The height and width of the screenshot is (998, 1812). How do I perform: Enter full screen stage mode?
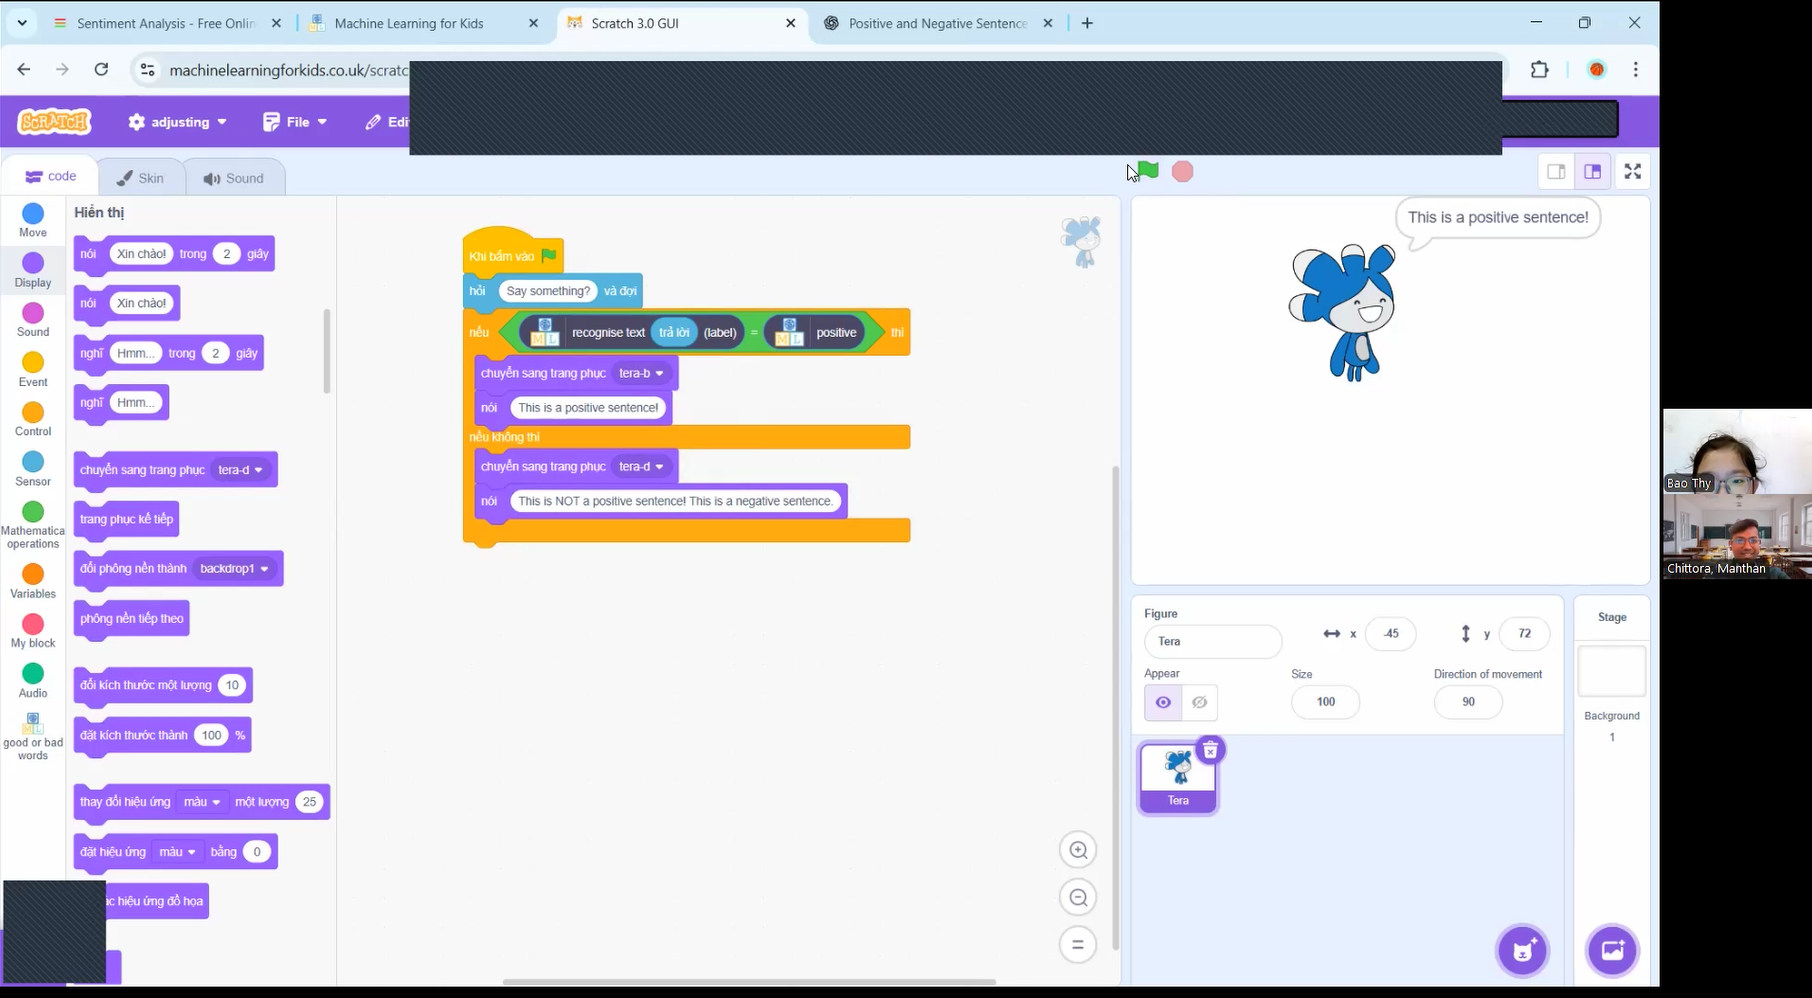[x=1632, y=172]
